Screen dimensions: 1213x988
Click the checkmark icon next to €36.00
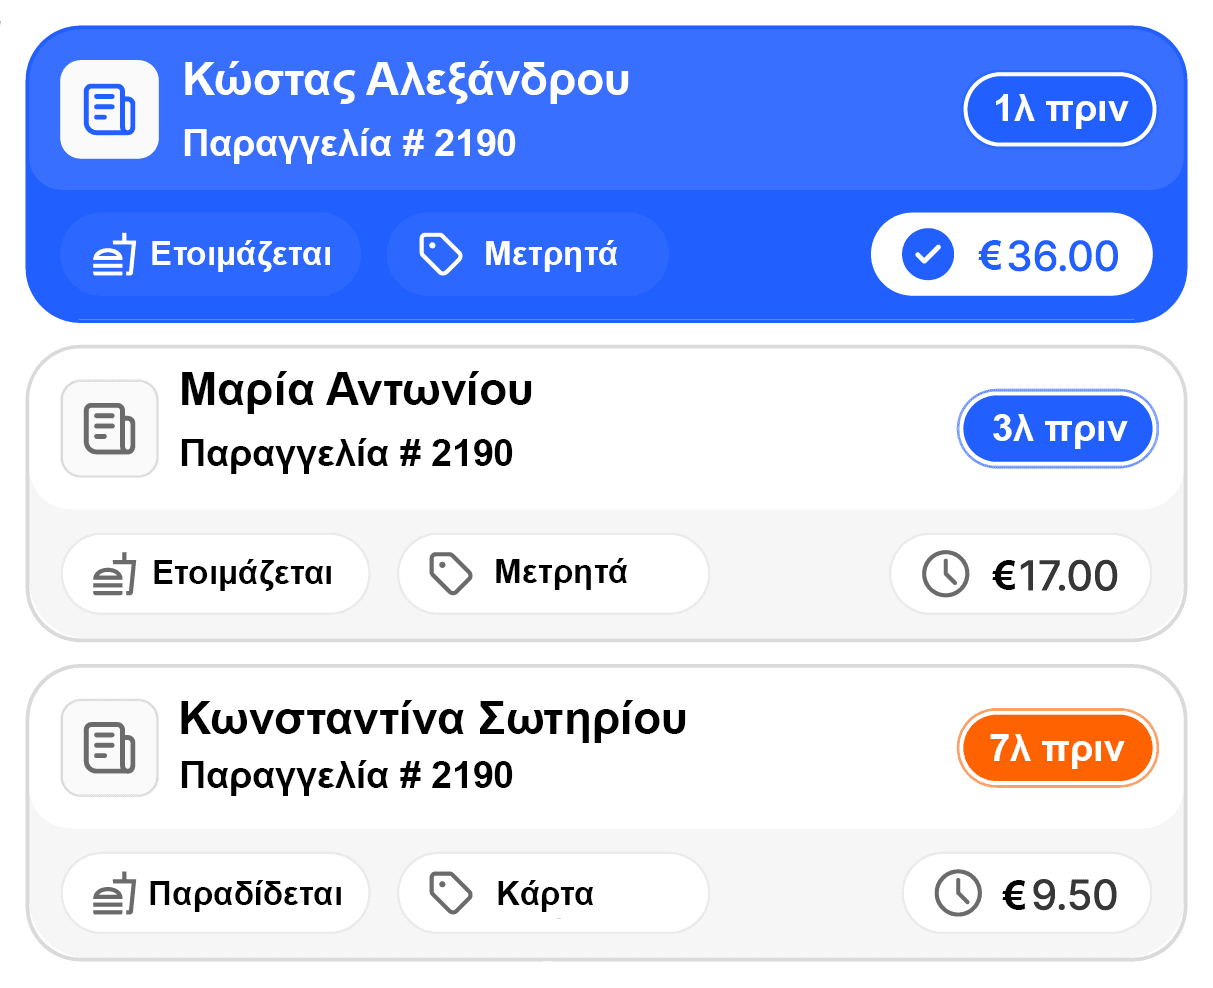pyautogui.click(x=927, y=254)
